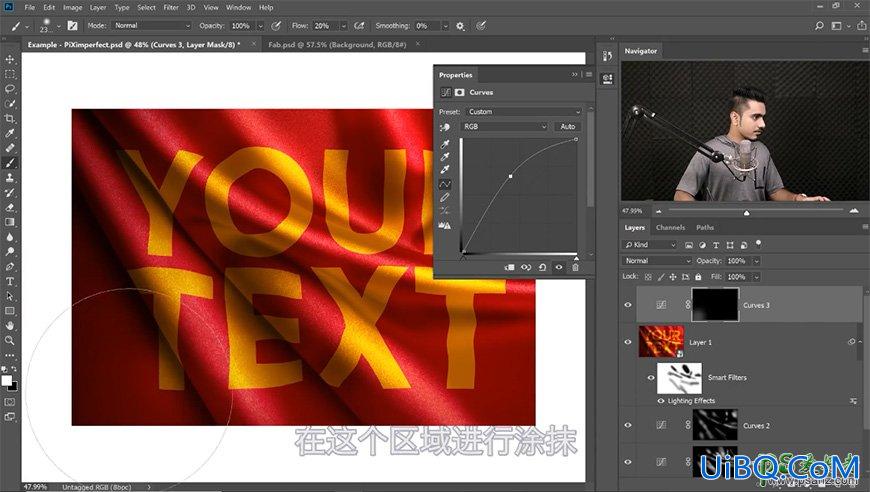Select the Healing Brush tool
Viewport: 870px width, 492px height.
tap(9, 148)
